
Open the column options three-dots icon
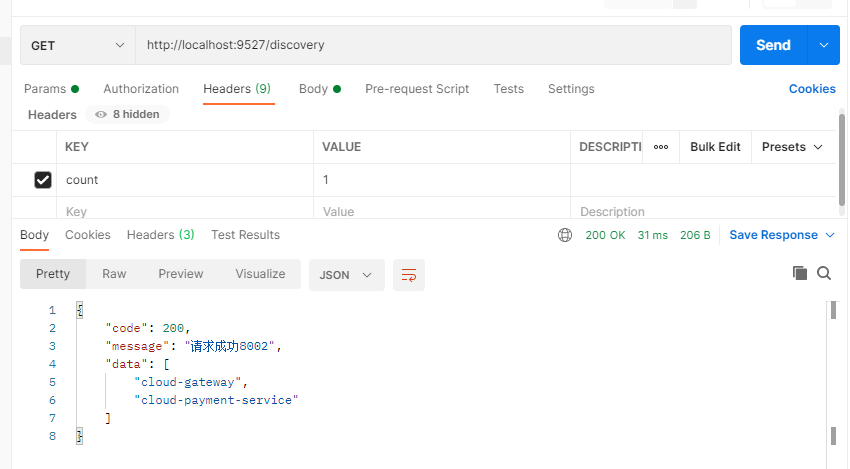click(661, 147)
